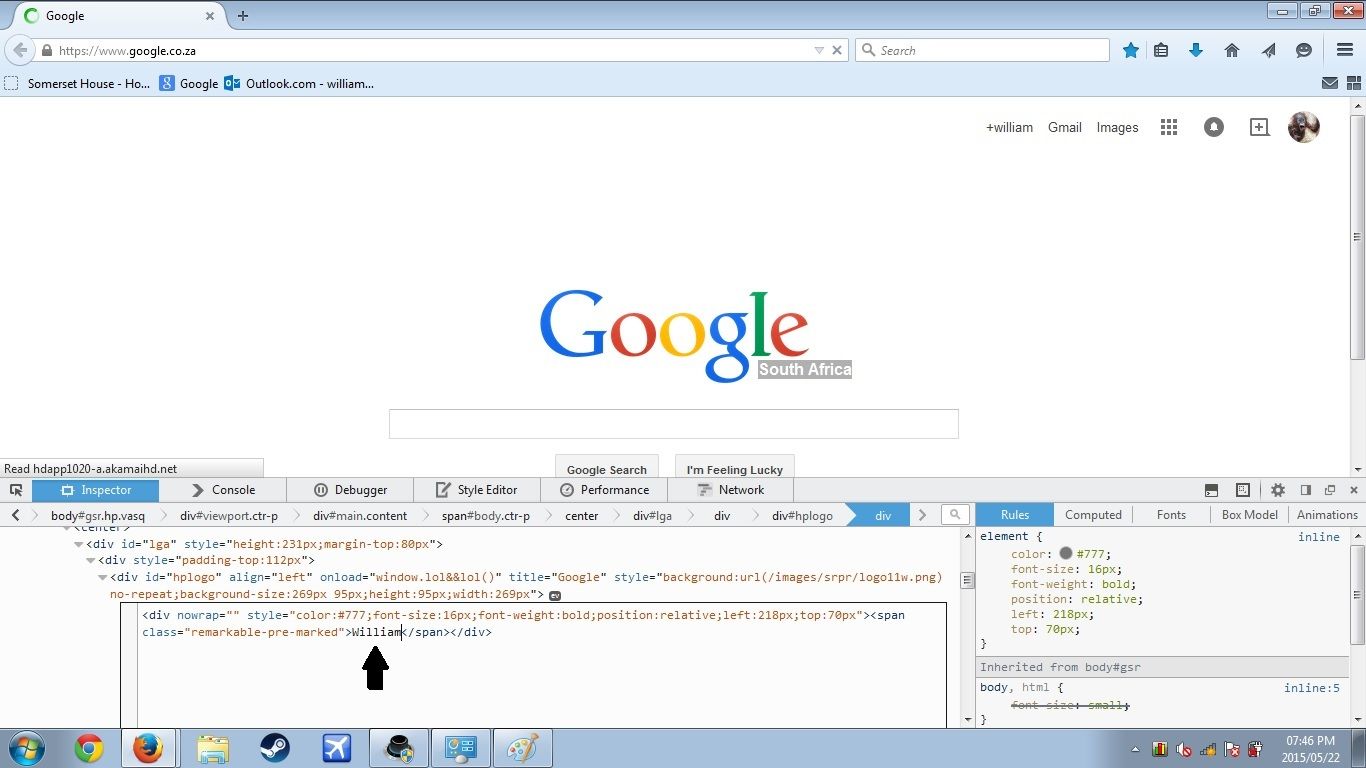Show your bookmarks list
The width and height of the screenshot is (1366, 768).
pyautogui.click(x=1161, y=50)
